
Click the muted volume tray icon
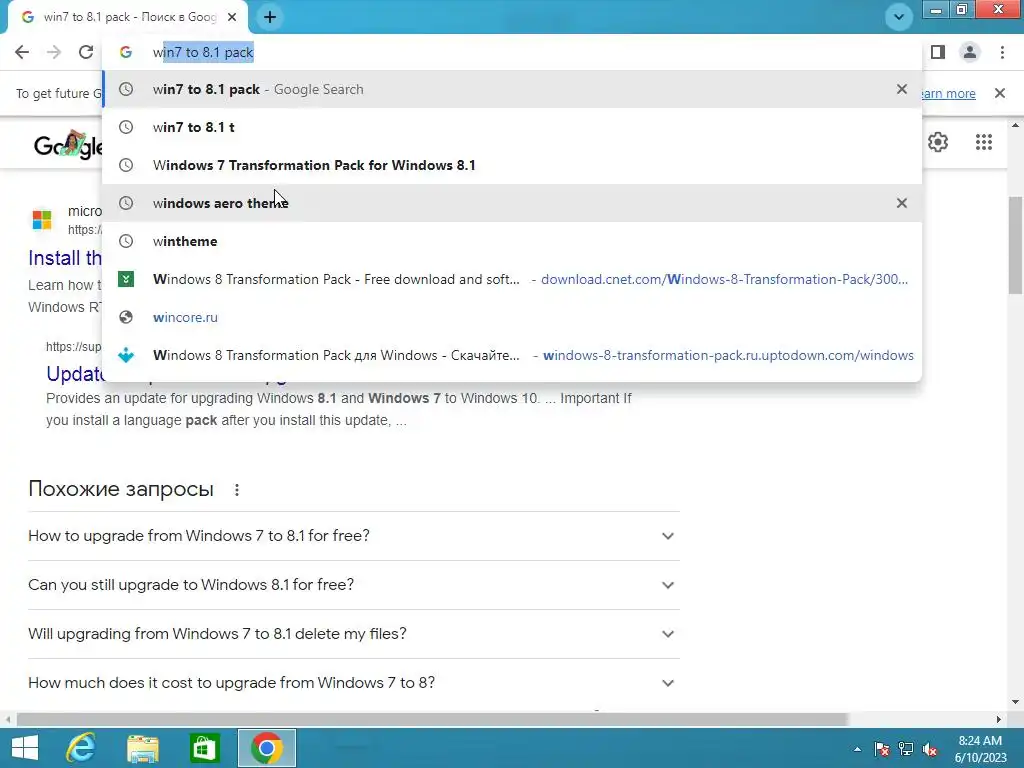click(930, 749)
